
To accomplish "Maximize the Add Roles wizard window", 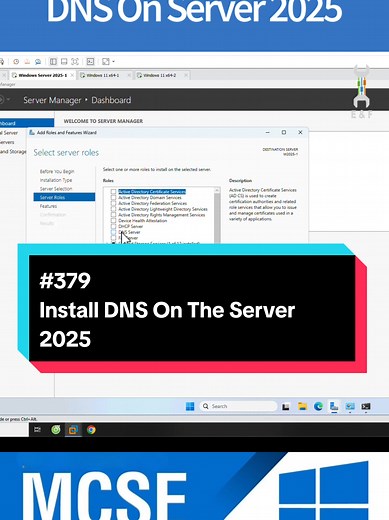I will tap(284, 132).
